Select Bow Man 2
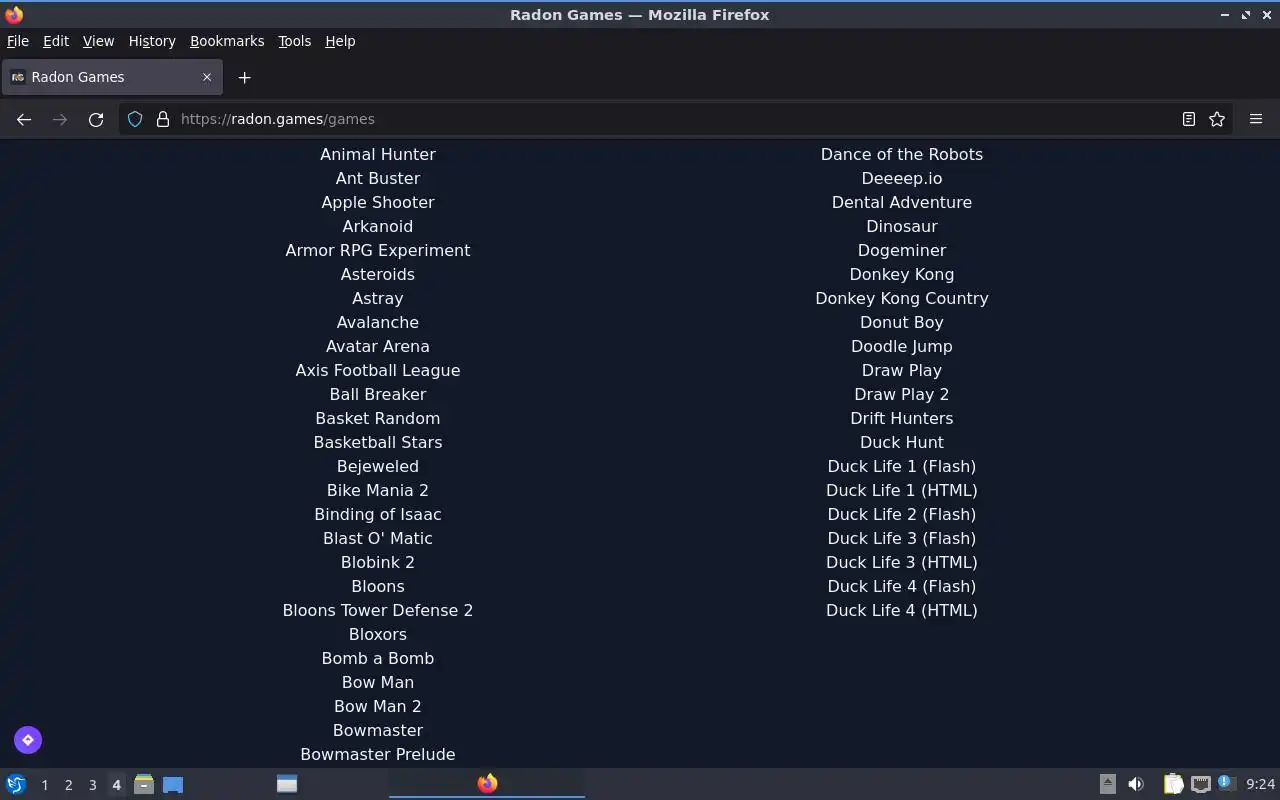This screenshot has height=800, width=1280. 378,706
